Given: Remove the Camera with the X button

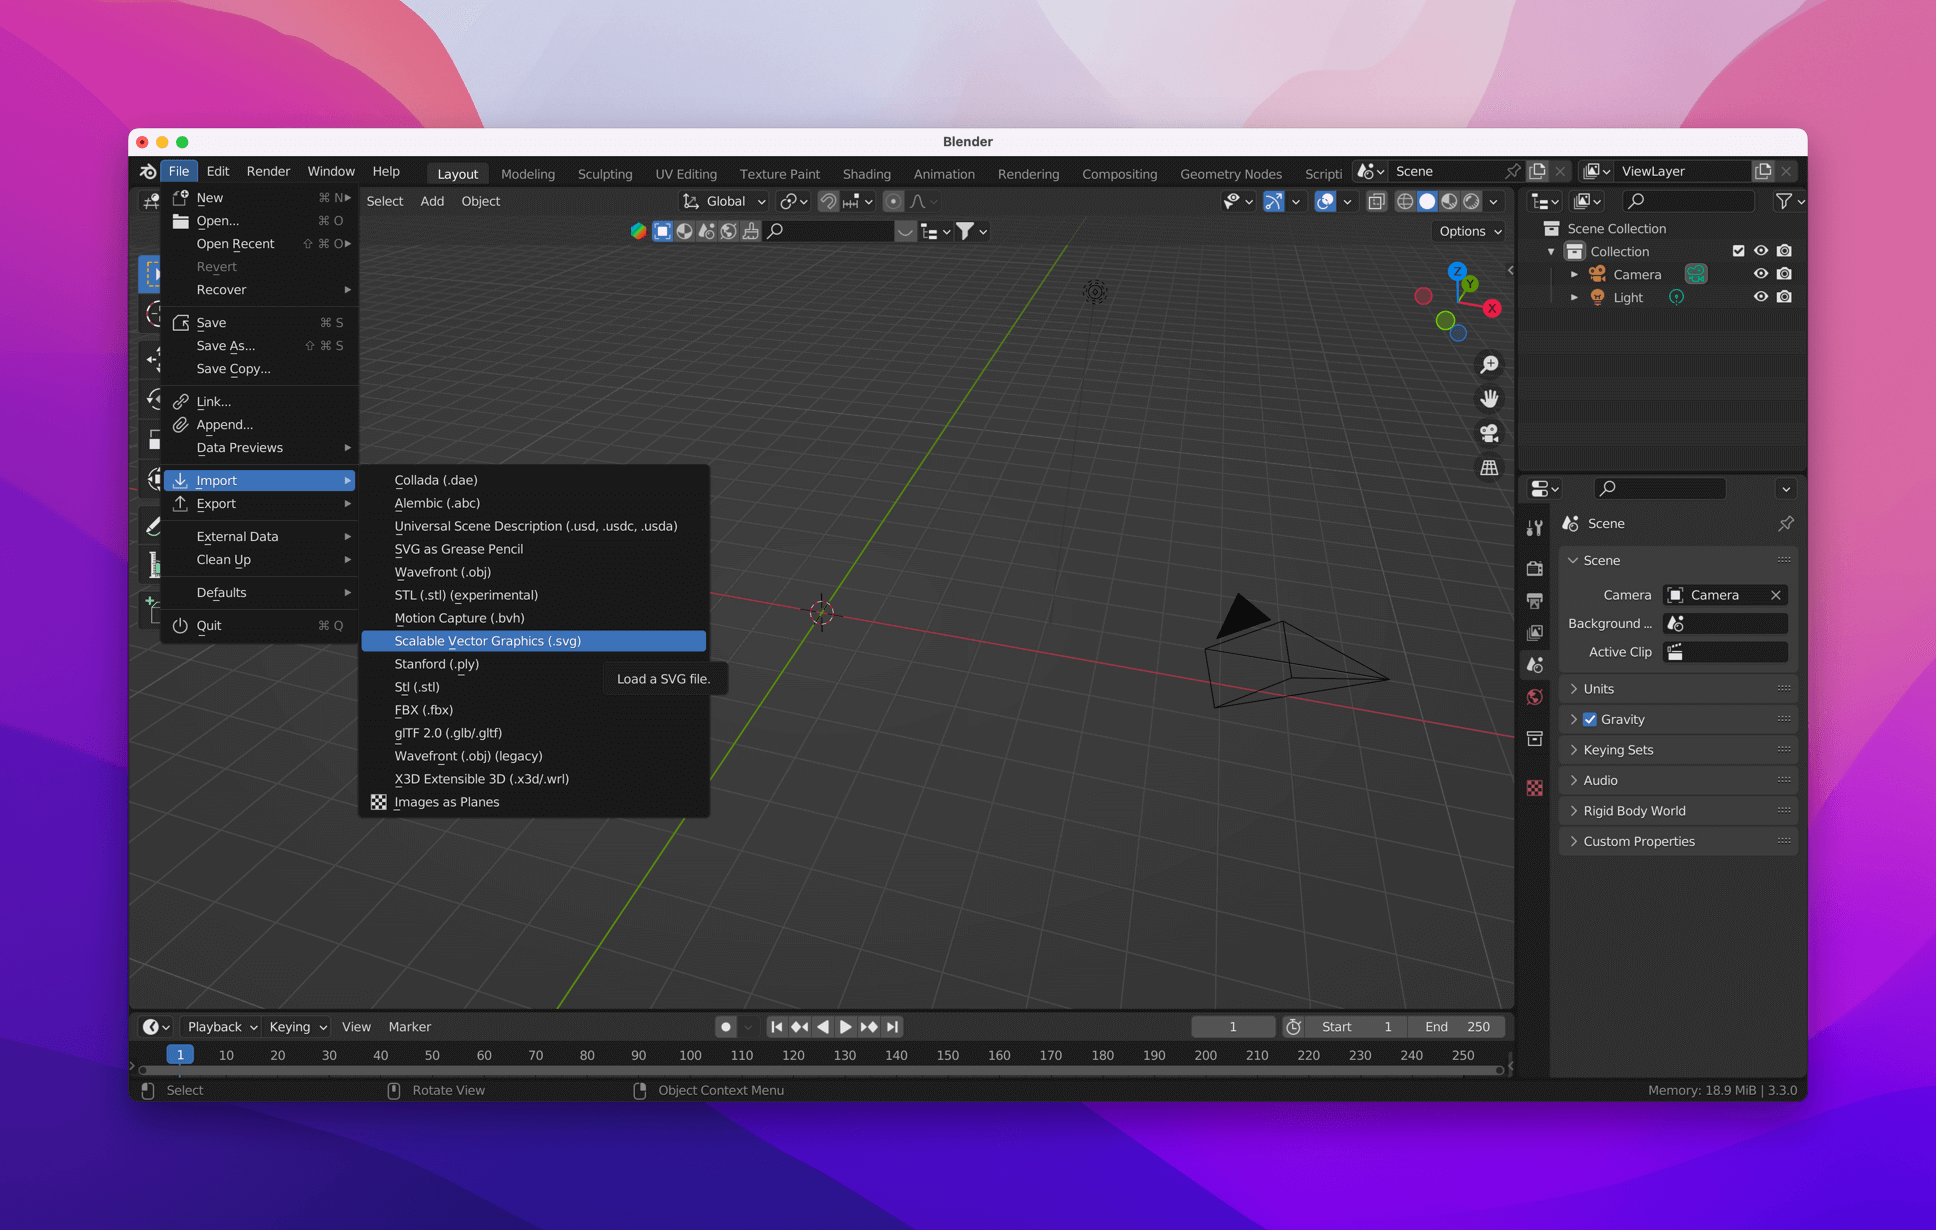Looking at the screenshot, I should [1778, 594].
